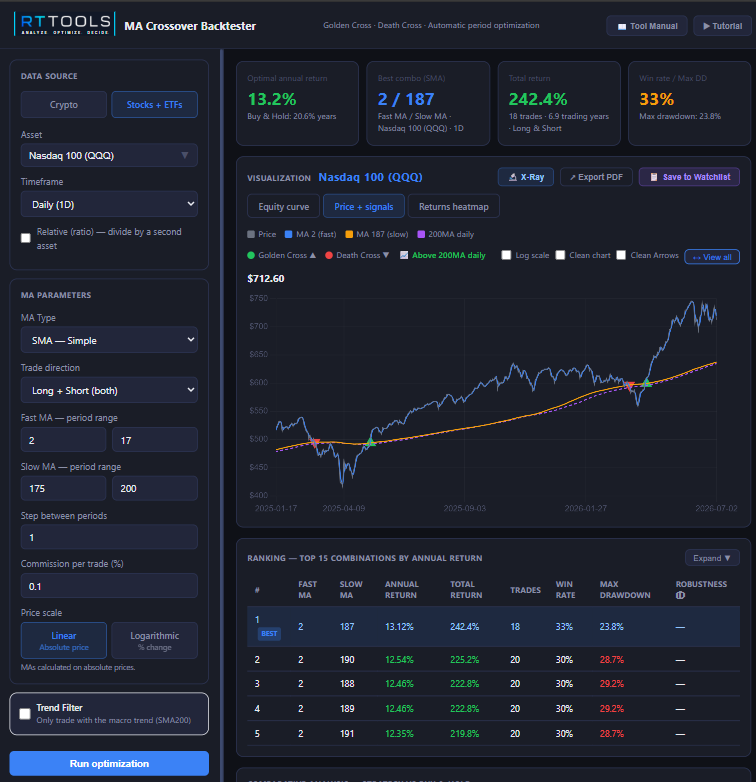Enable Log scale checkbox

tap(506, 255)
